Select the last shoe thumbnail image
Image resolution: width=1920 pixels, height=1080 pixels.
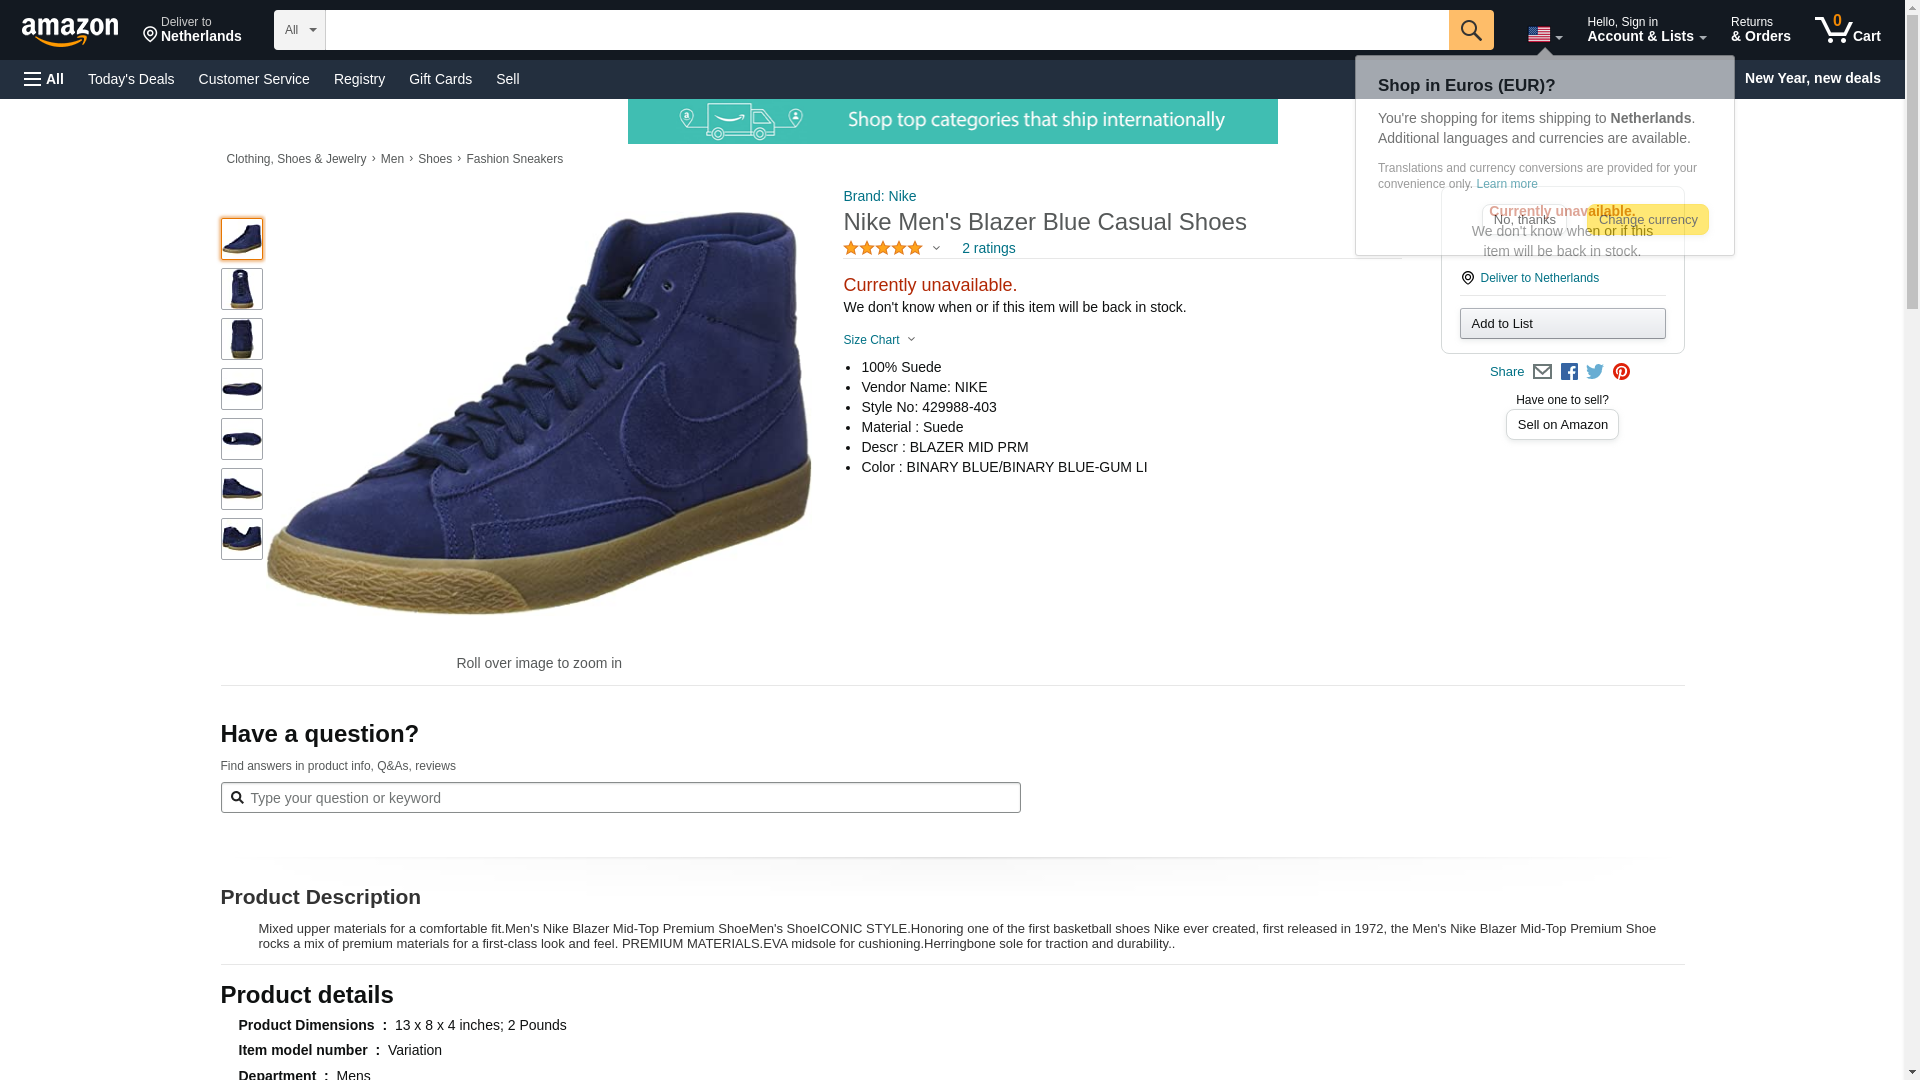pyautogui.click(x=241, y=539)
